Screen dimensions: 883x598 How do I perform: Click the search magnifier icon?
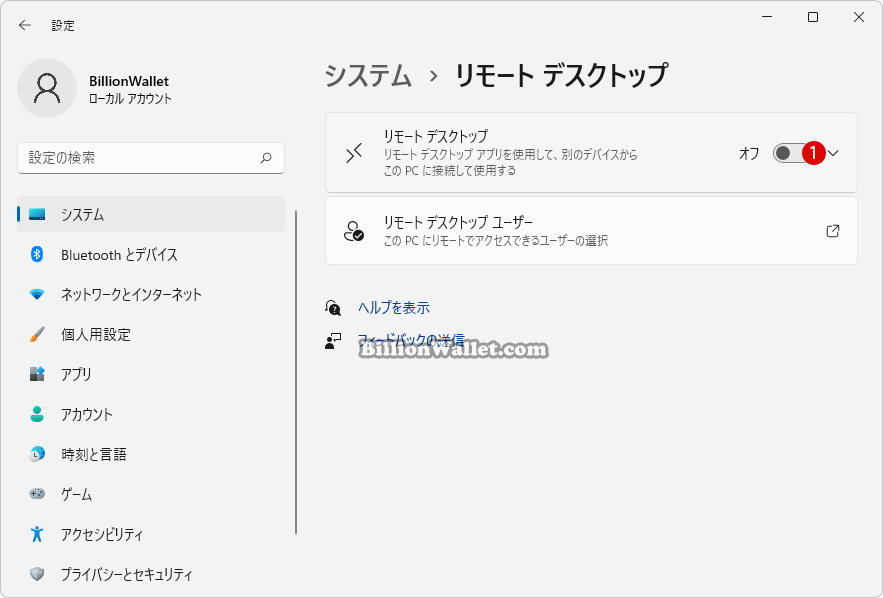(x=266, y=158)
